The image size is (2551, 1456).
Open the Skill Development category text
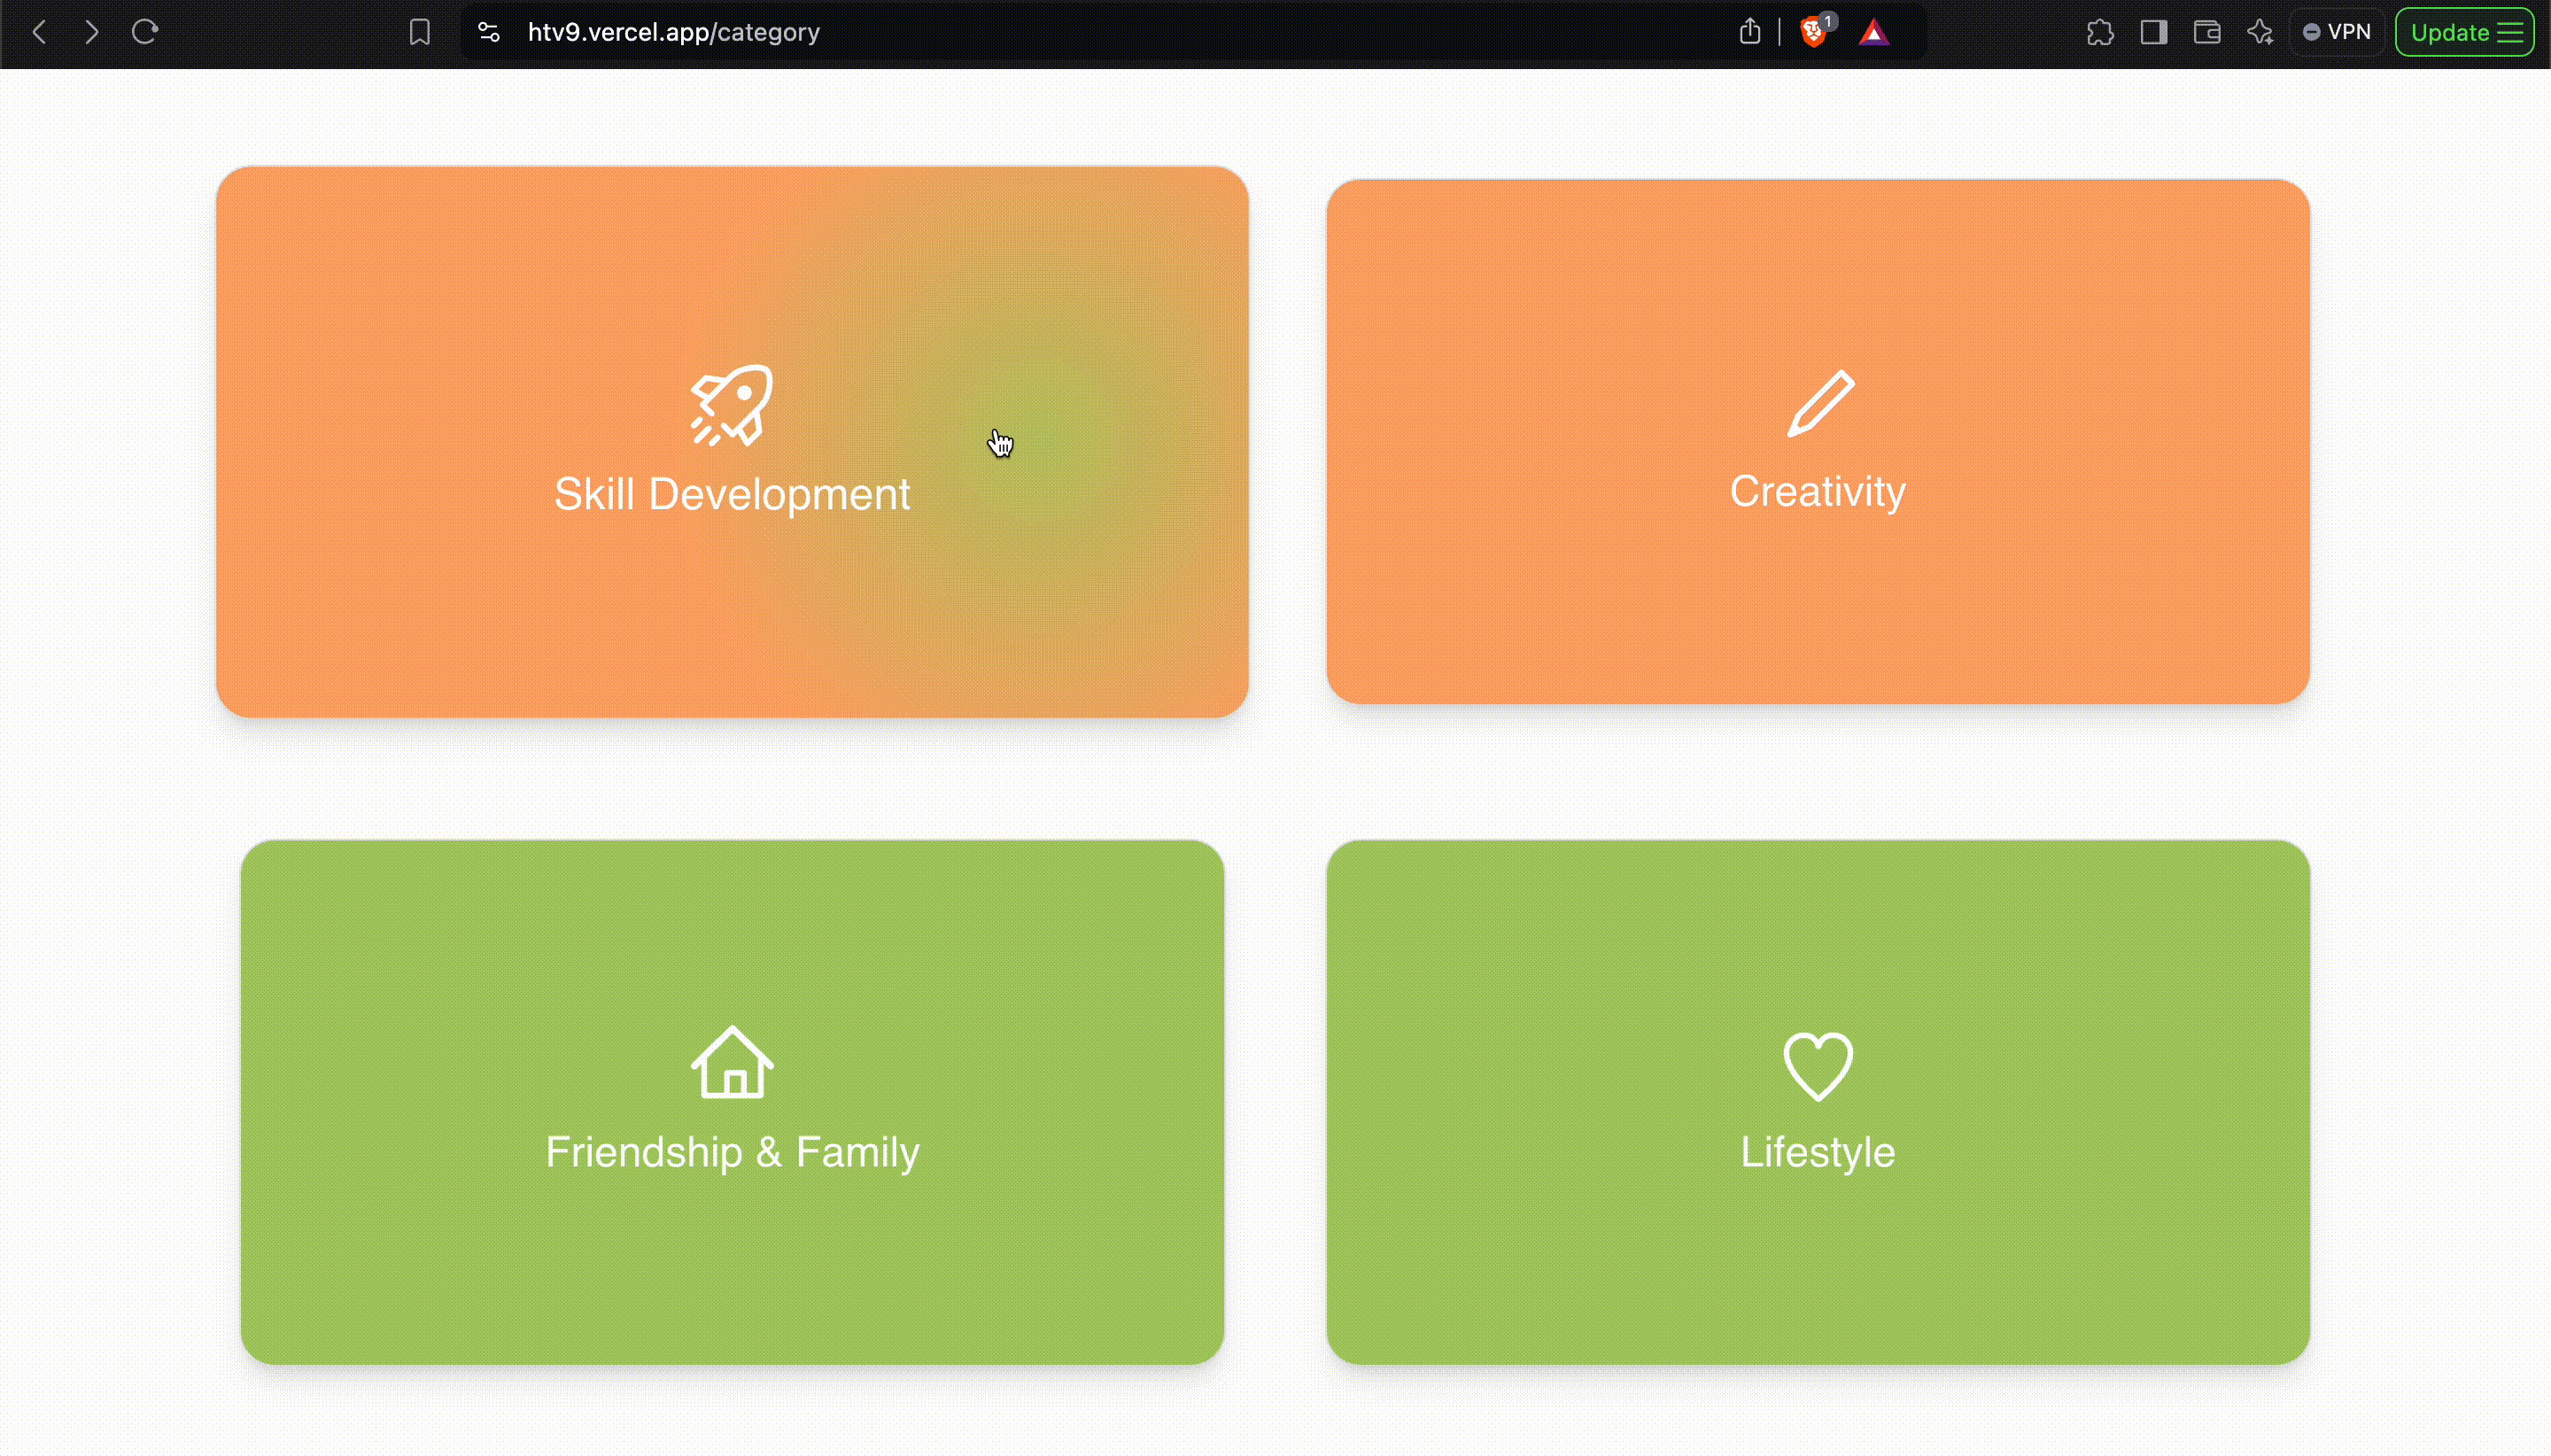[x=732, y=494]
